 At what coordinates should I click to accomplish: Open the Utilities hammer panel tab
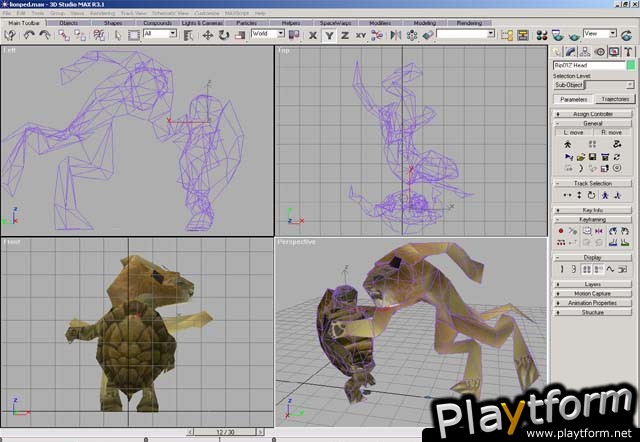coord(628,52)
